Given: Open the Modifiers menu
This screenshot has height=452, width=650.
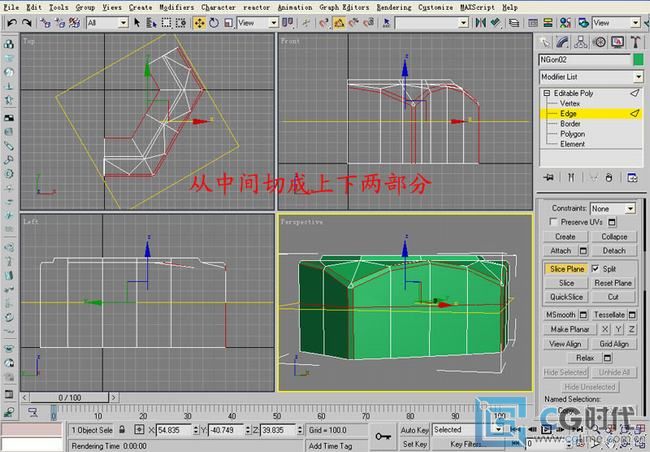Looking at the screenshot, I should [x=177, y=7].
